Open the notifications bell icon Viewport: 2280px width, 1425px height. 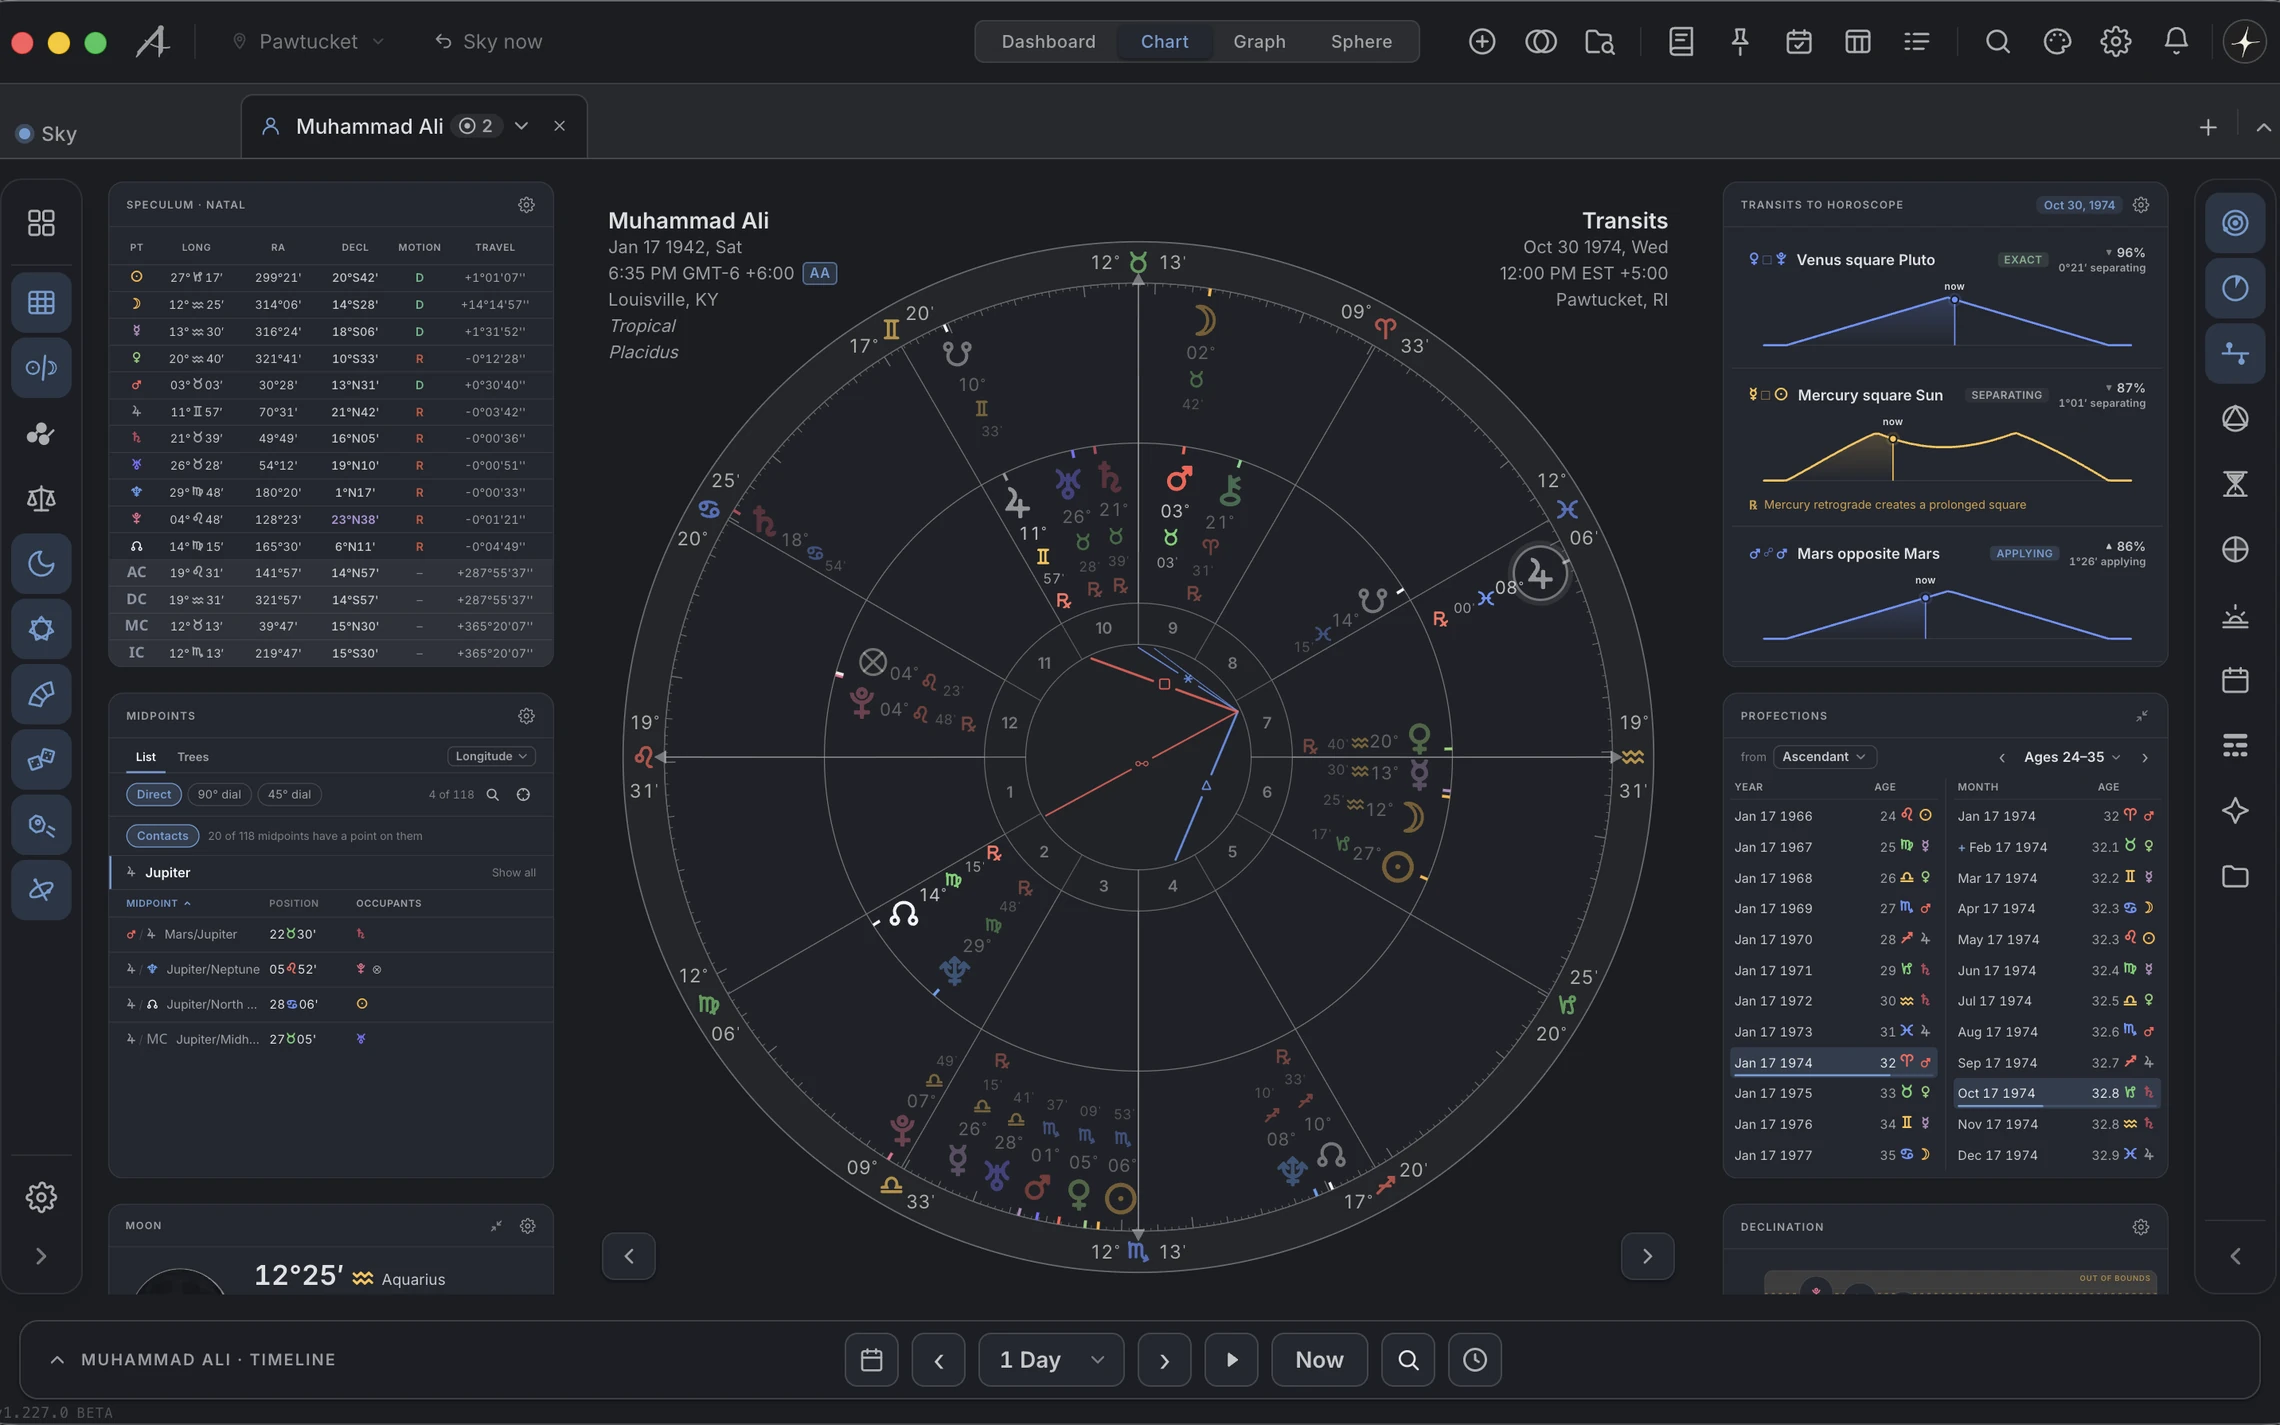pyautogui.click(x=2176, y=41)
